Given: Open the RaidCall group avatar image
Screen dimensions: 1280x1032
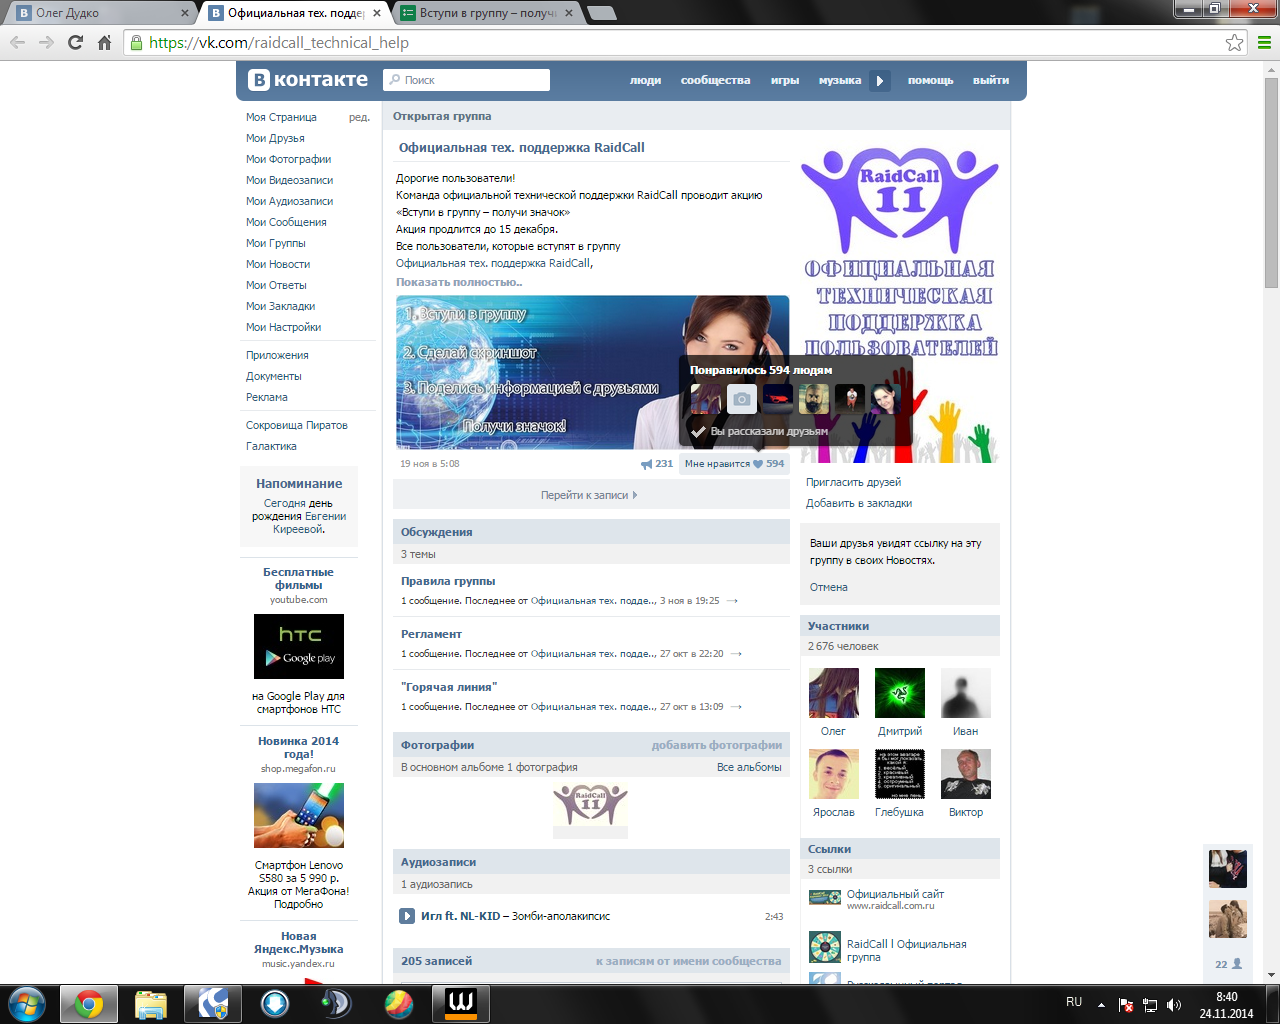Looking at the screenshot, I should point(900,306).
